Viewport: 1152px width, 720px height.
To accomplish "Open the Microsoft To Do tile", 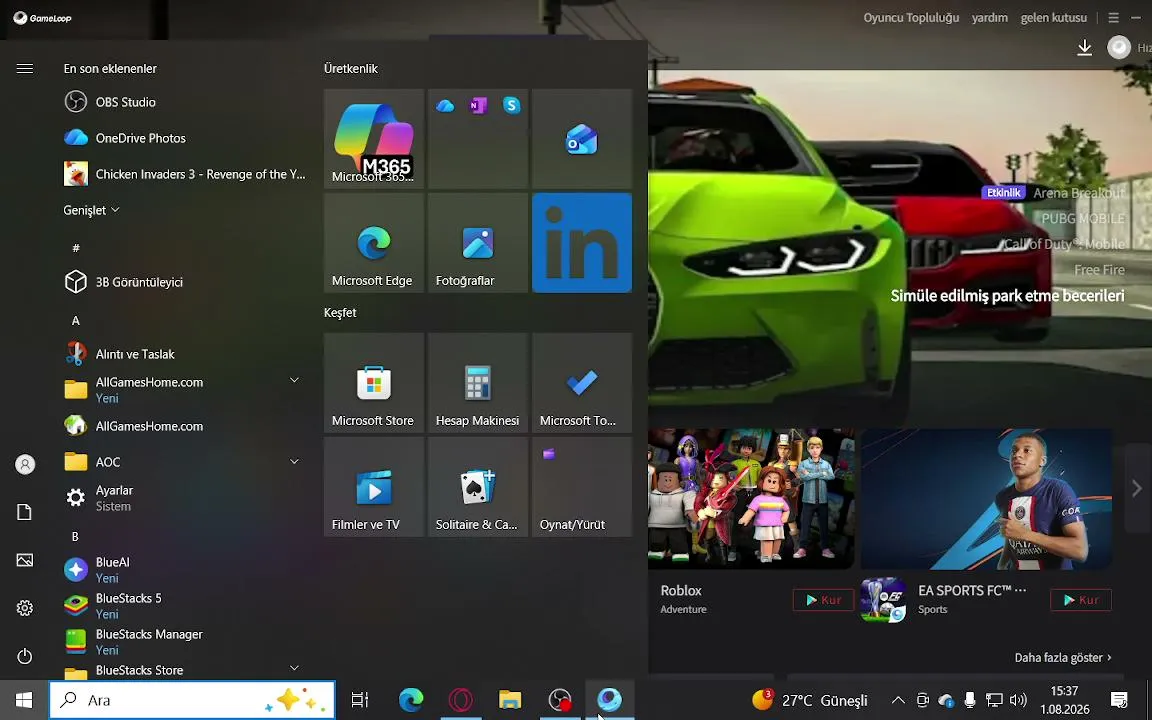I will (x=582, y=383).
